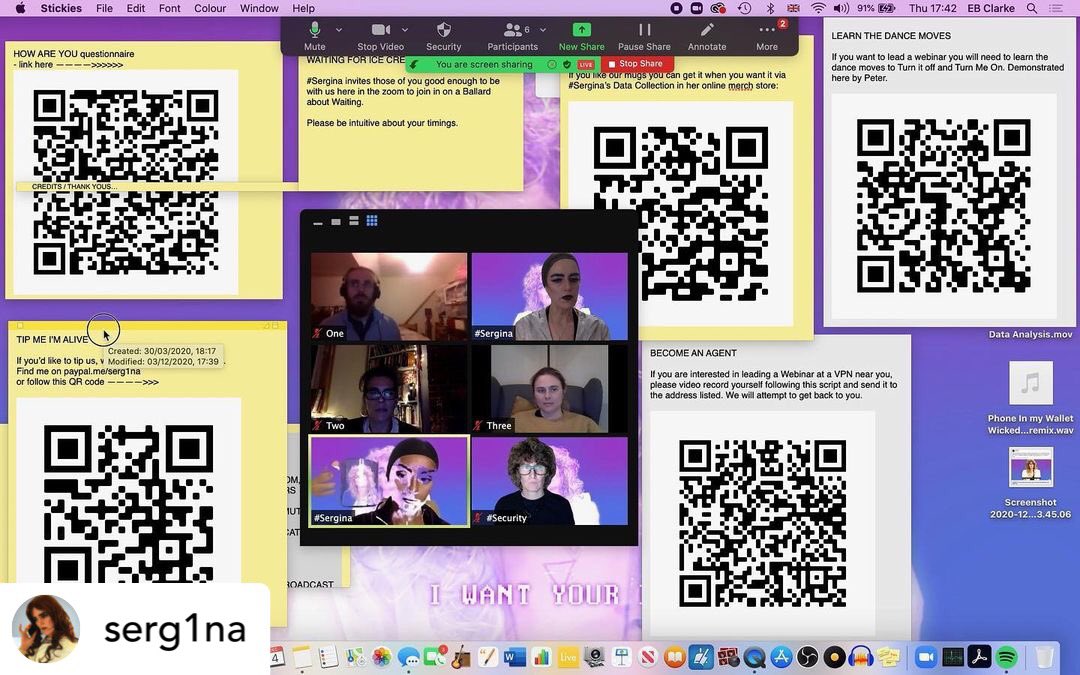Stop Share red button
This screenshot has height=675, width=1080.
(635, 63)
